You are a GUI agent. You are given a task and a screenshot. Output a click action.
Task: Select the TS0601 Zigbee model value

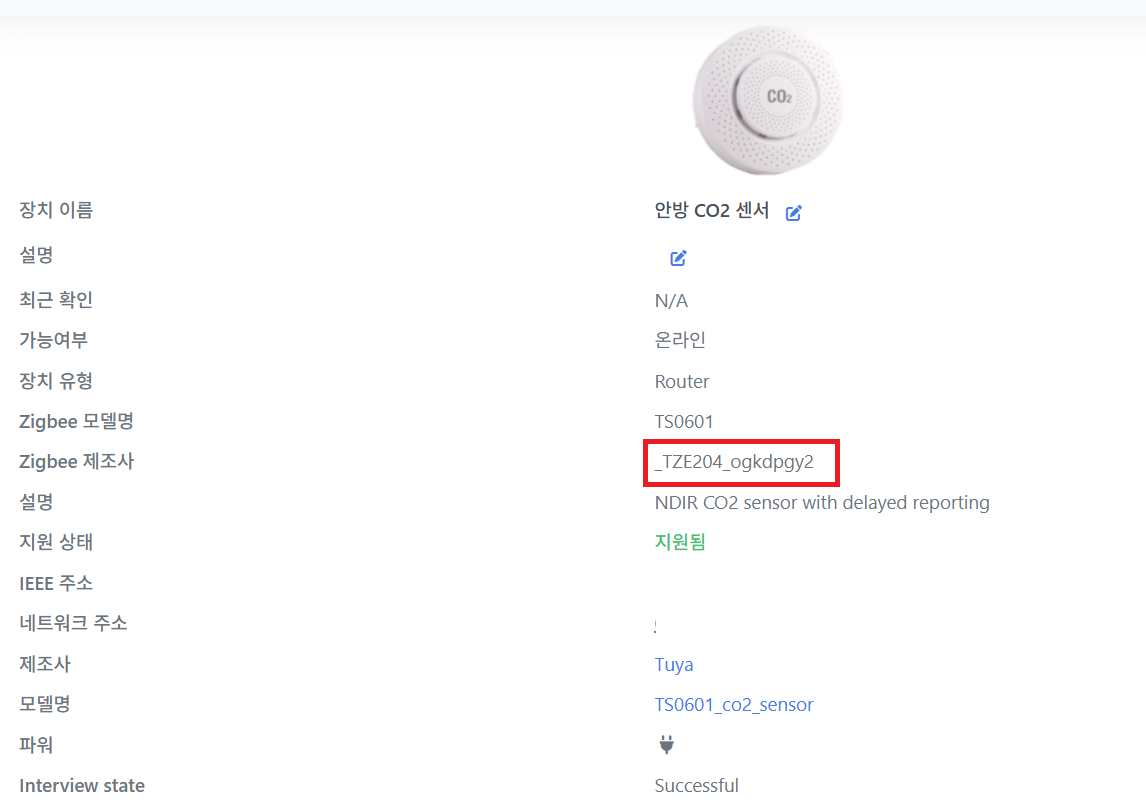pyautogui.click(x=683, y=422)
